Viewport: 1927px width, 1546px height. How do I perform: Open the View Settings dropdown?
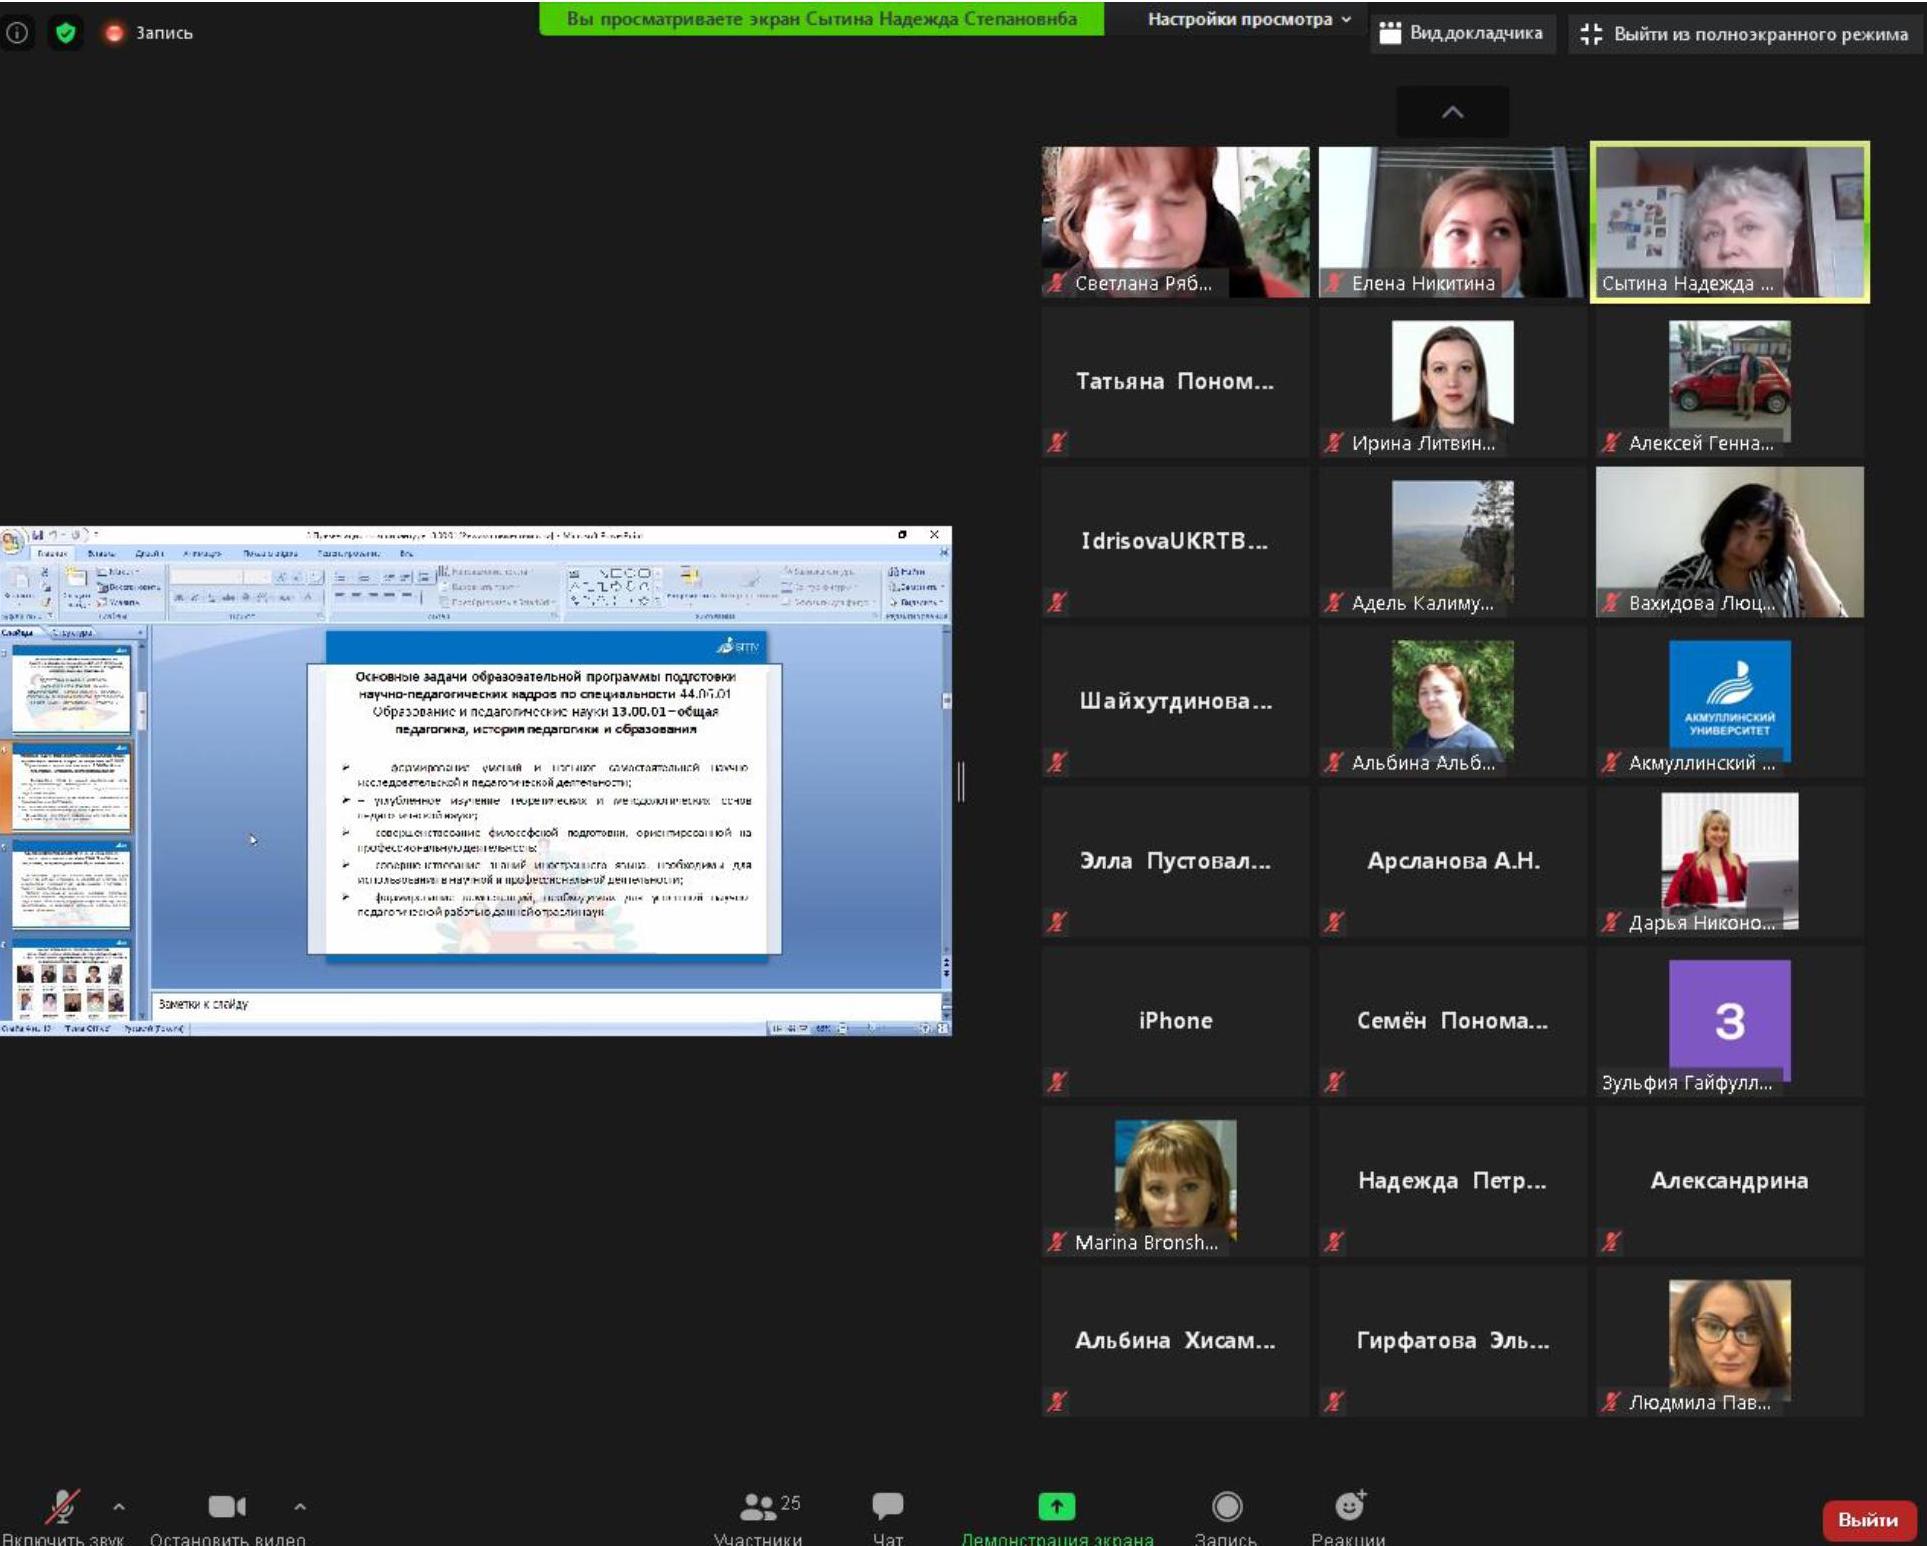click(1248, 19)
